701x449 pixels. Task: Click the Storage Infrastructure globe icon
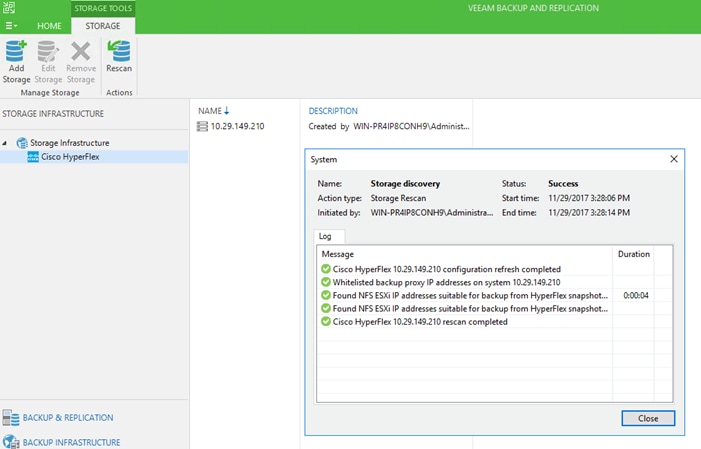click(x=22, y=143)
